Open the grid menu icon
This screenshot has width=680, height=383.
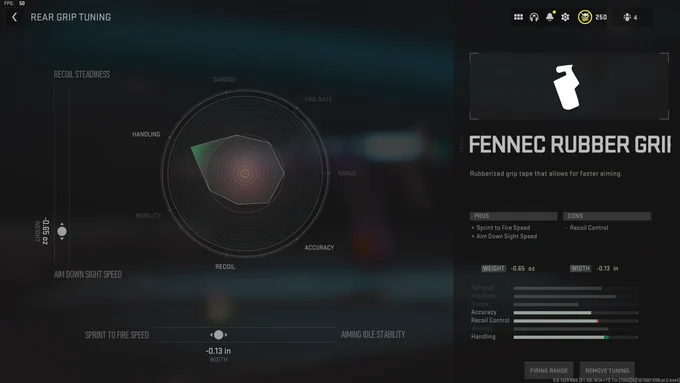[x=518, y=17]
